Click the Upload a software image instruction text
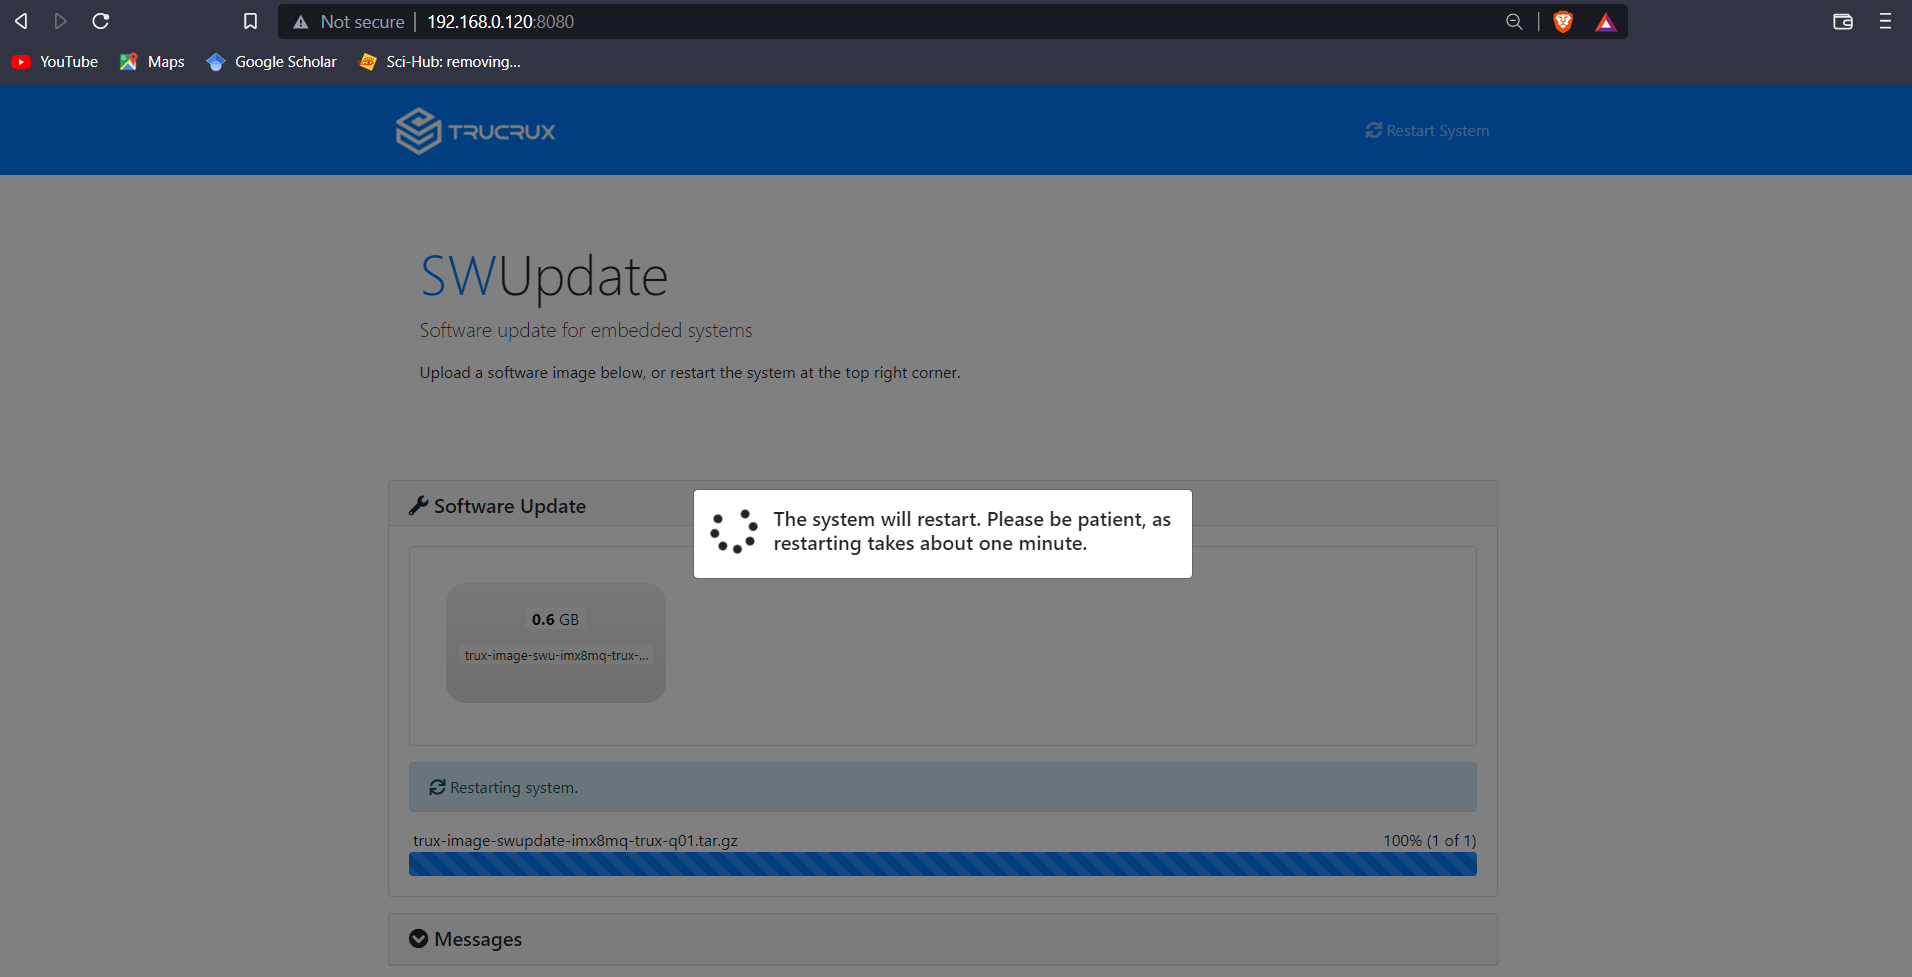1912x977 pixels. pyautogui.click(x=690, y=373)
